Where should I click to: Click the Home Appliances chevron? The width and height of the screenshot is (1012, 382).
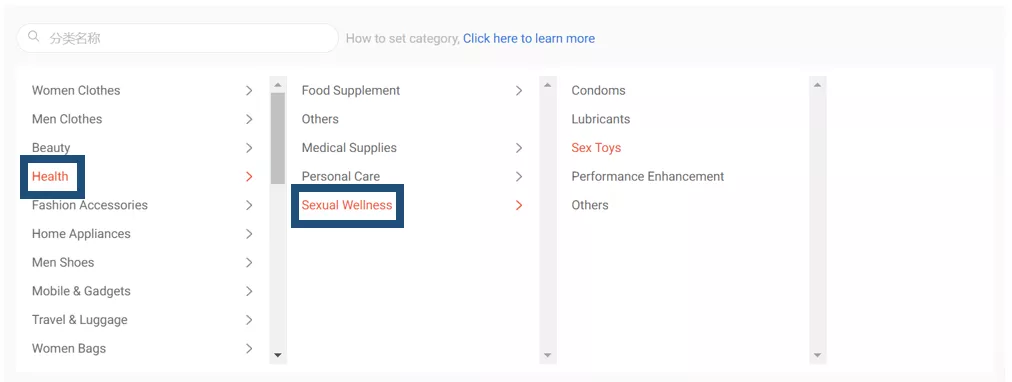pyautogui.click(x=249, y=234)
